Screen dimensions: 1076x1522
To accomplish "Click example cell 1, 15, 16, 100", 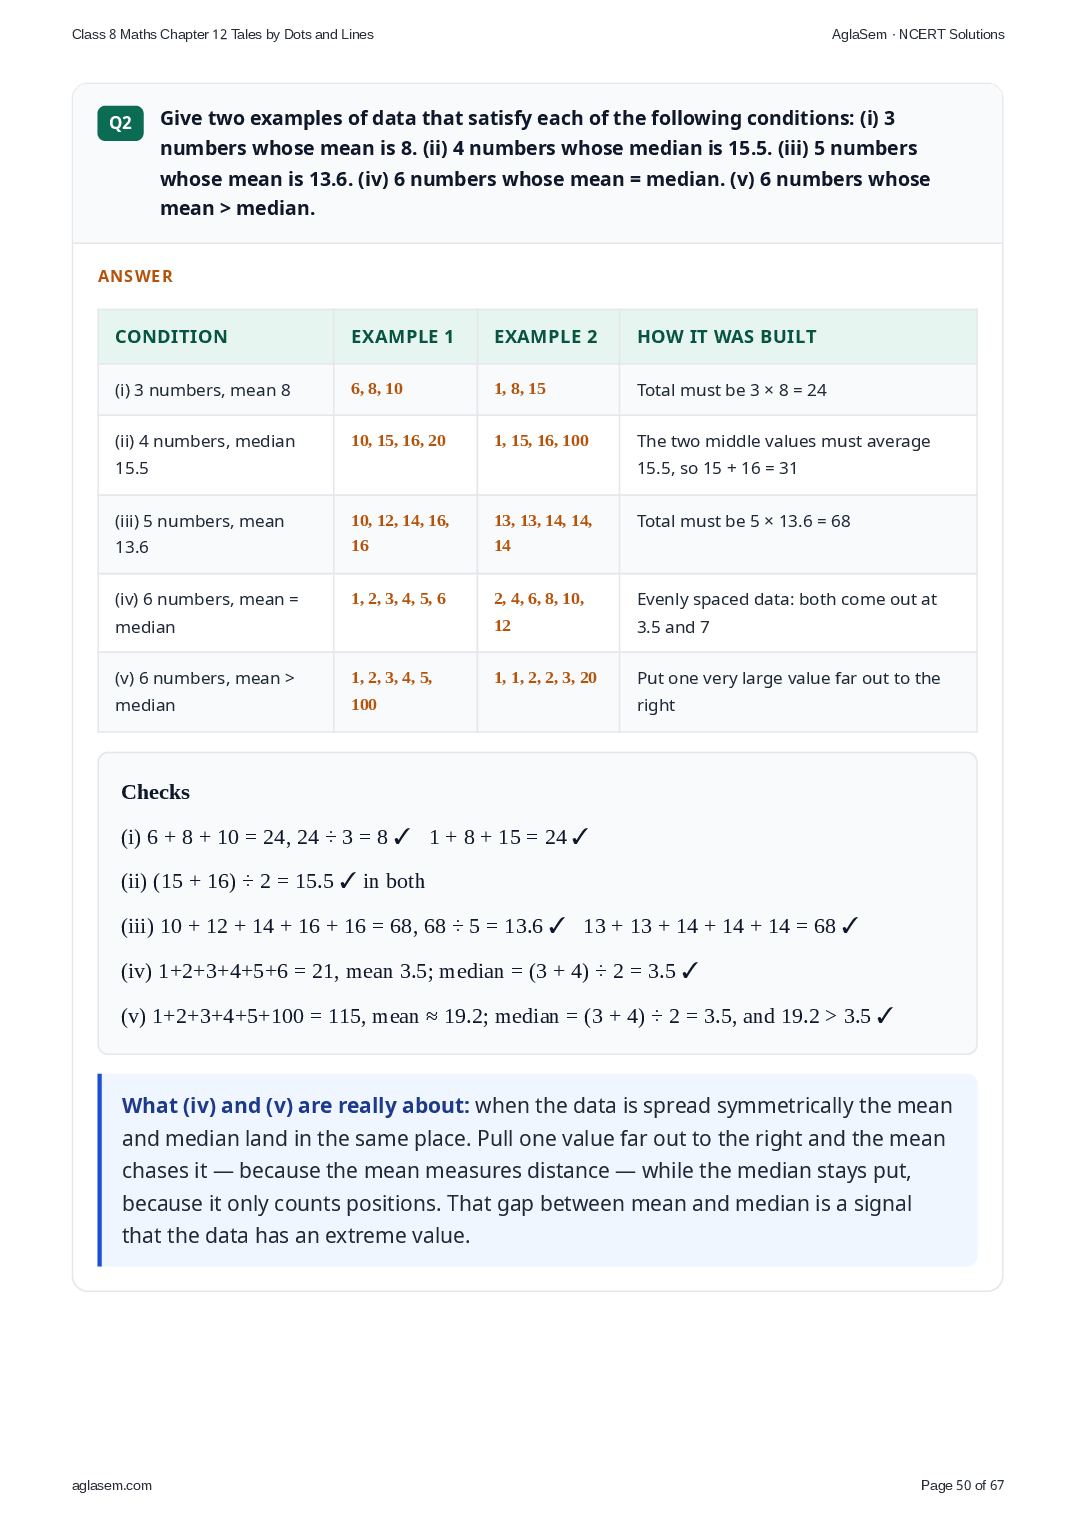I will 541,441.
